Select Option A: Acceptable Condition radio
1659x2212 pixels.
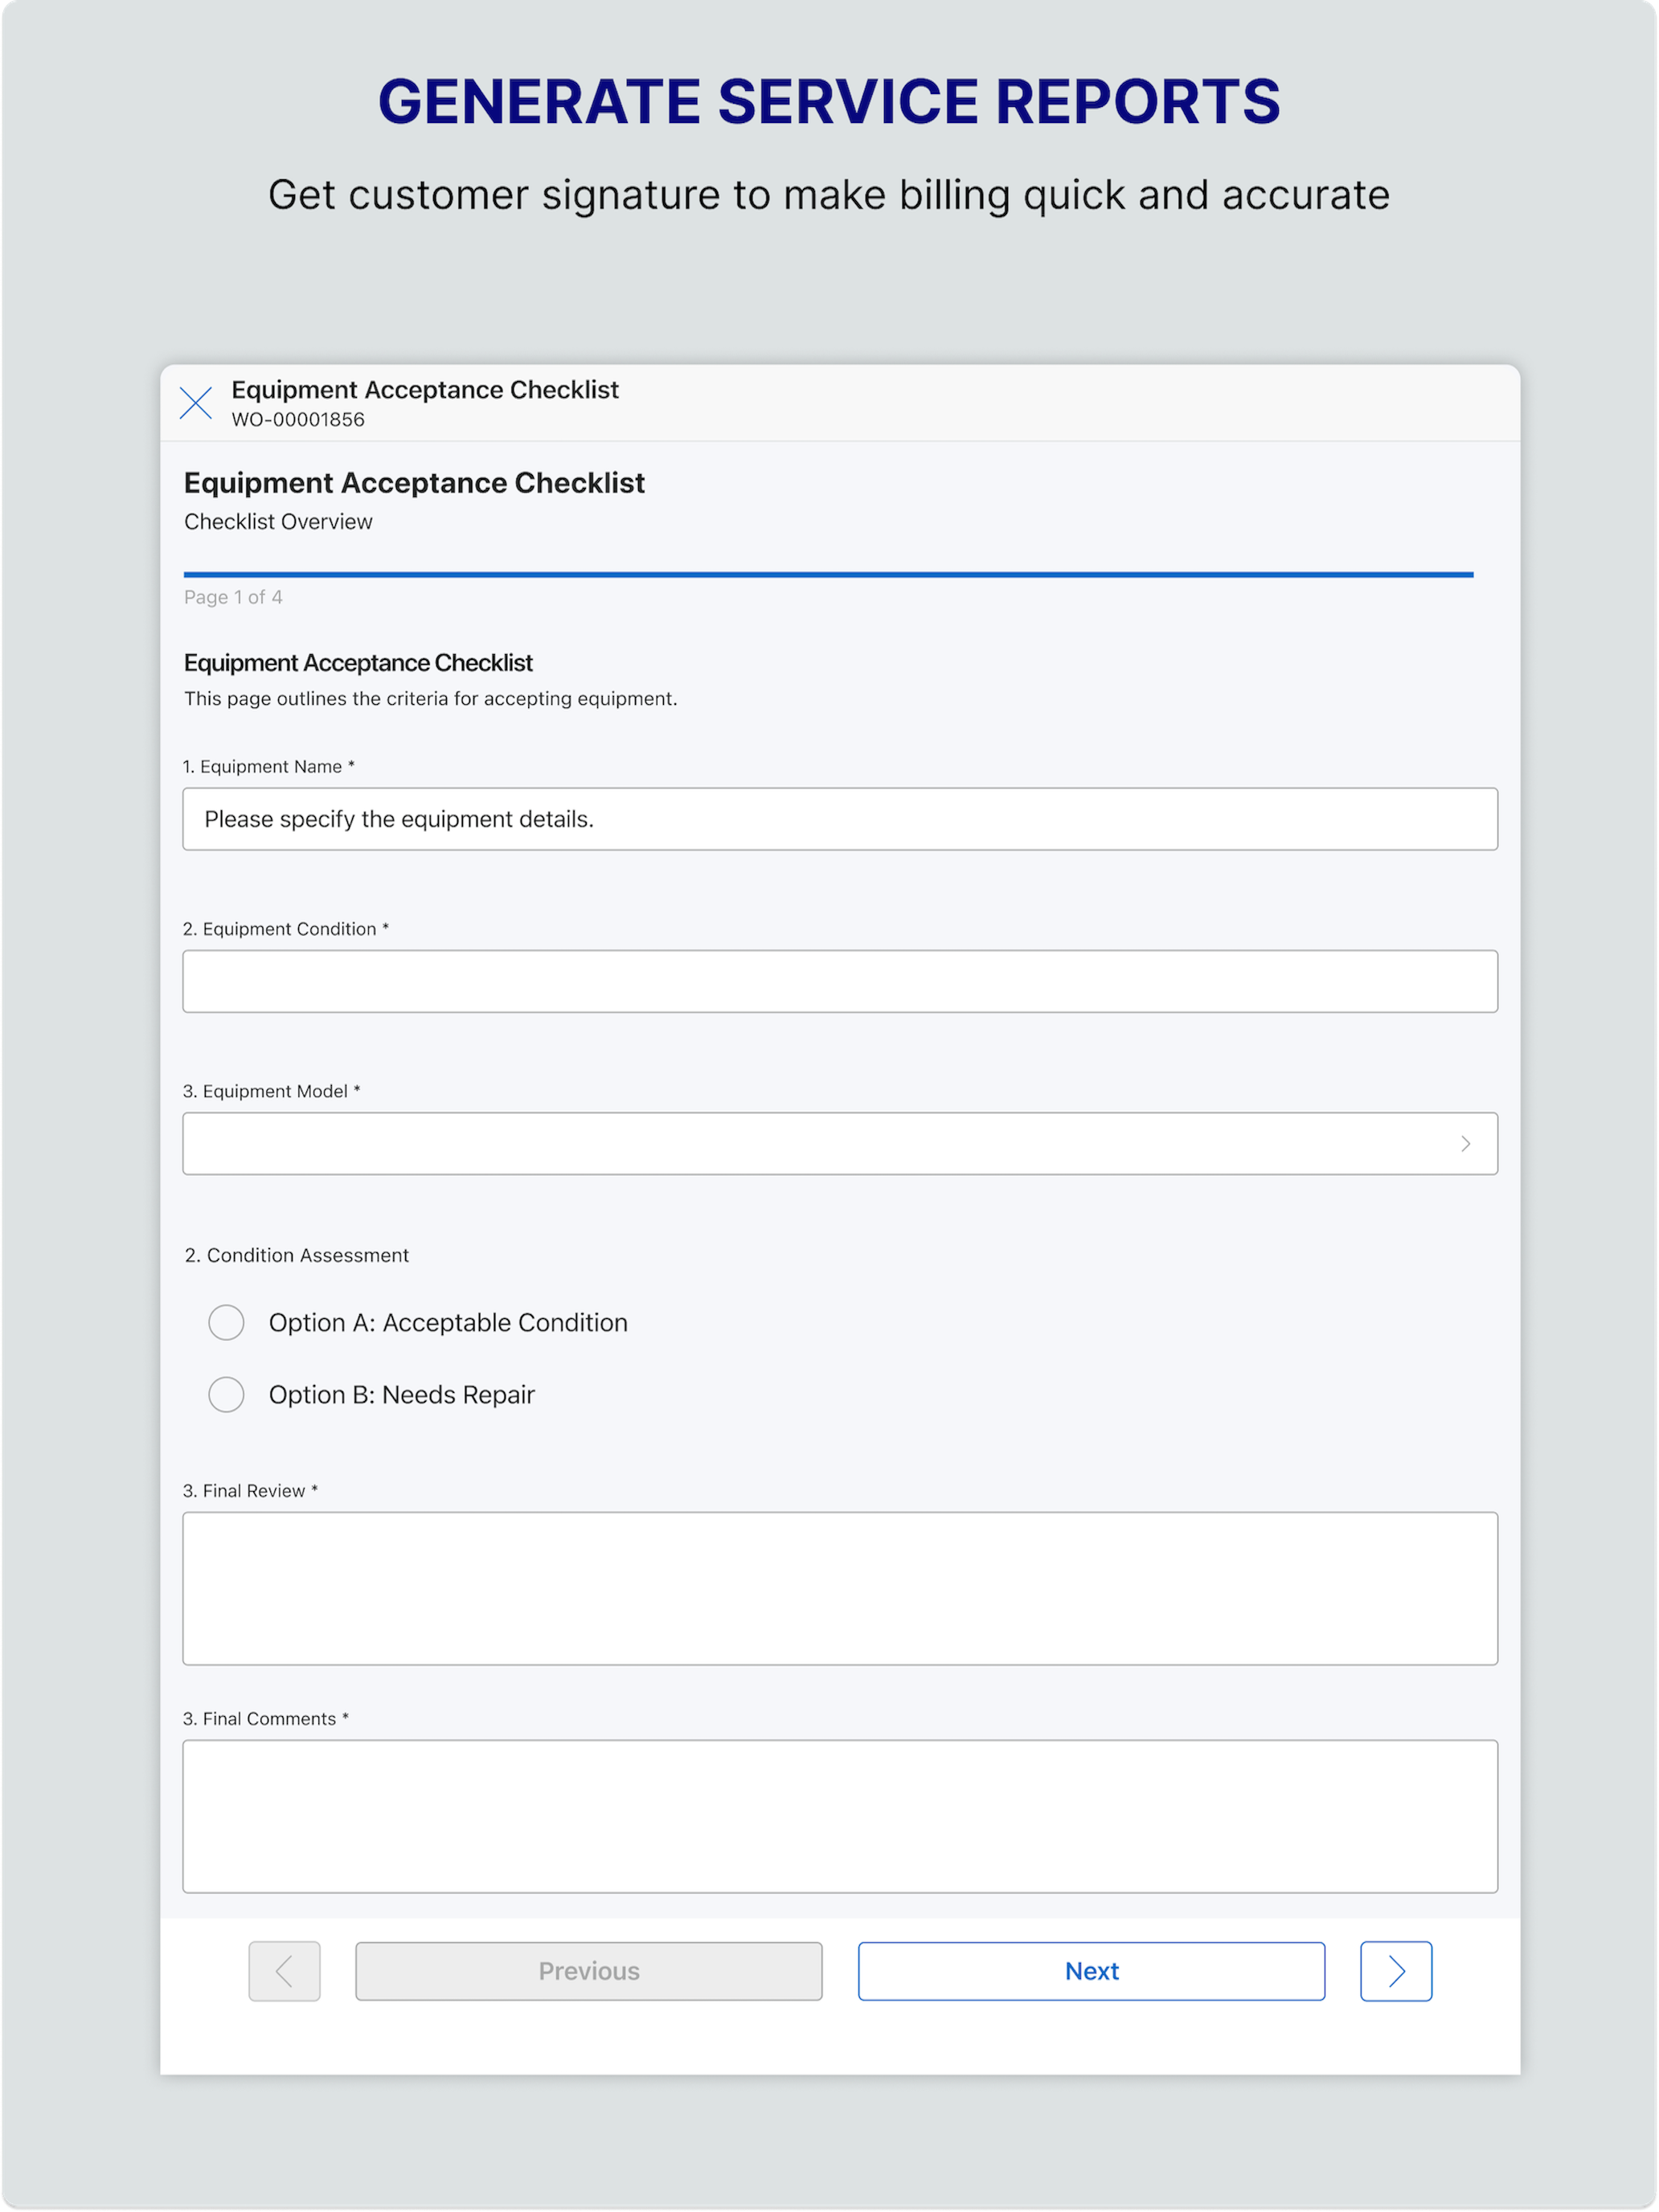pyautogui.click(x=226, y=1322)
